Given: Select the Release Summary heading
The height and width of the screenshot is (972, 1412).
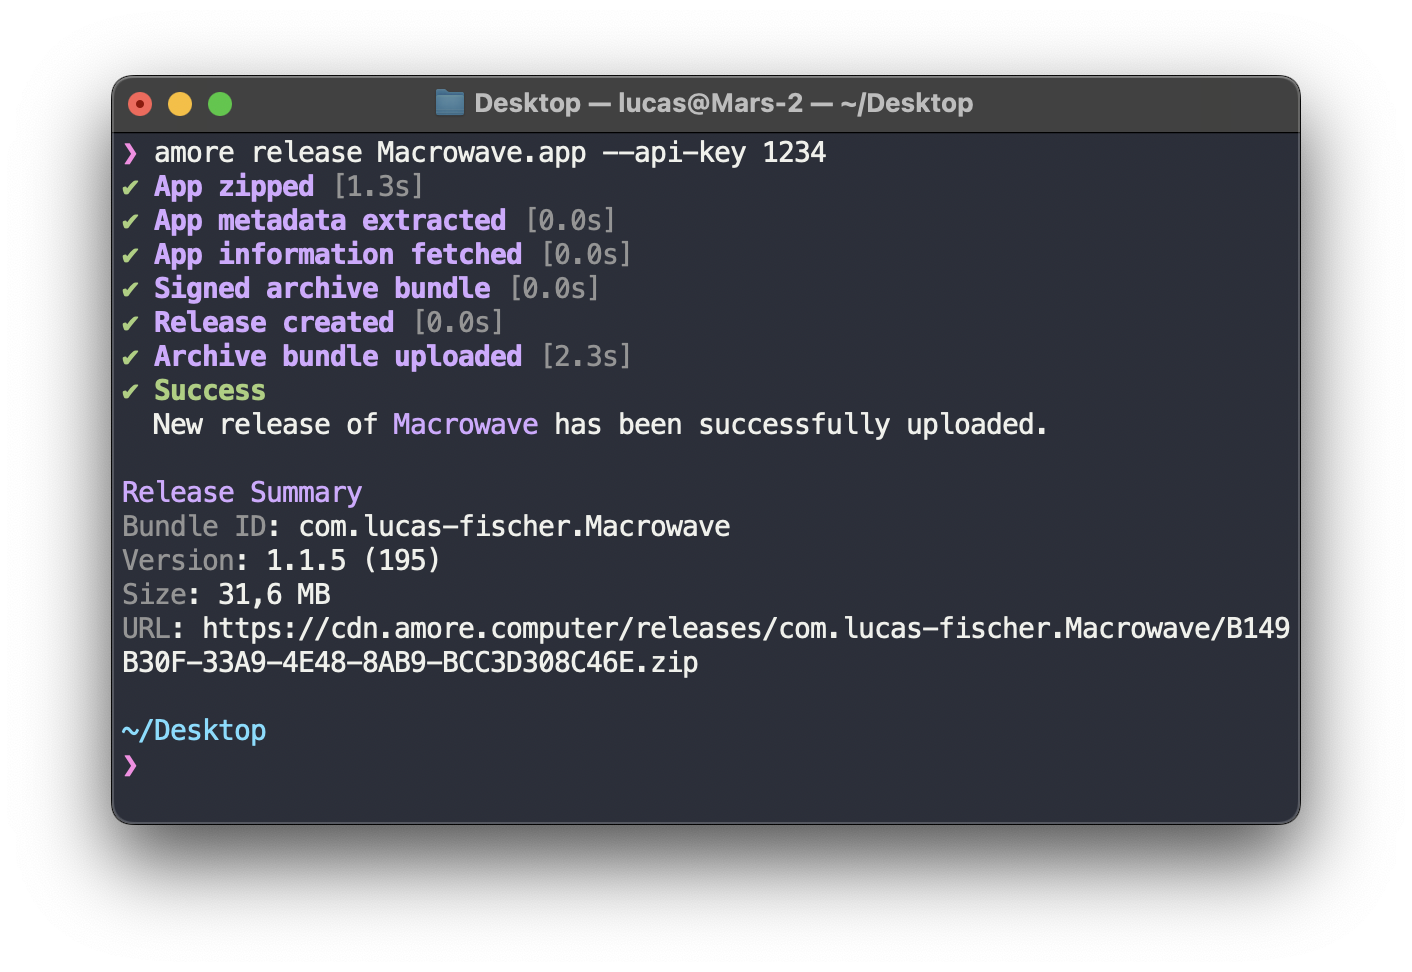Looking at the screenshot, I should 242,492.
